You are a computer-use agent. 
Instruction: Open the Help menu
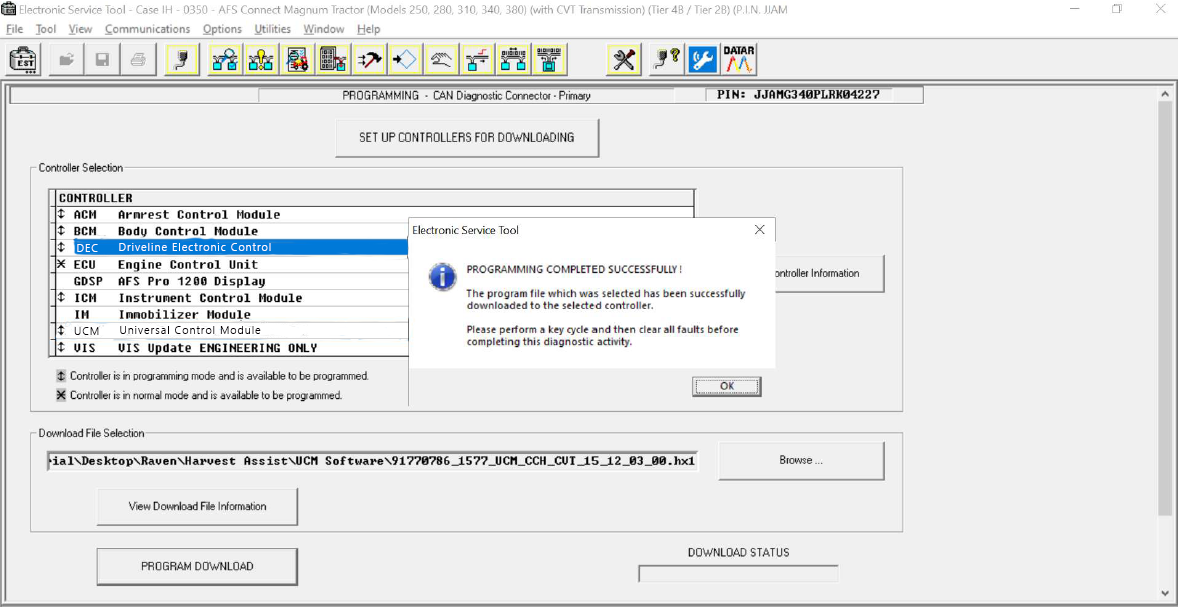(368, 29)
